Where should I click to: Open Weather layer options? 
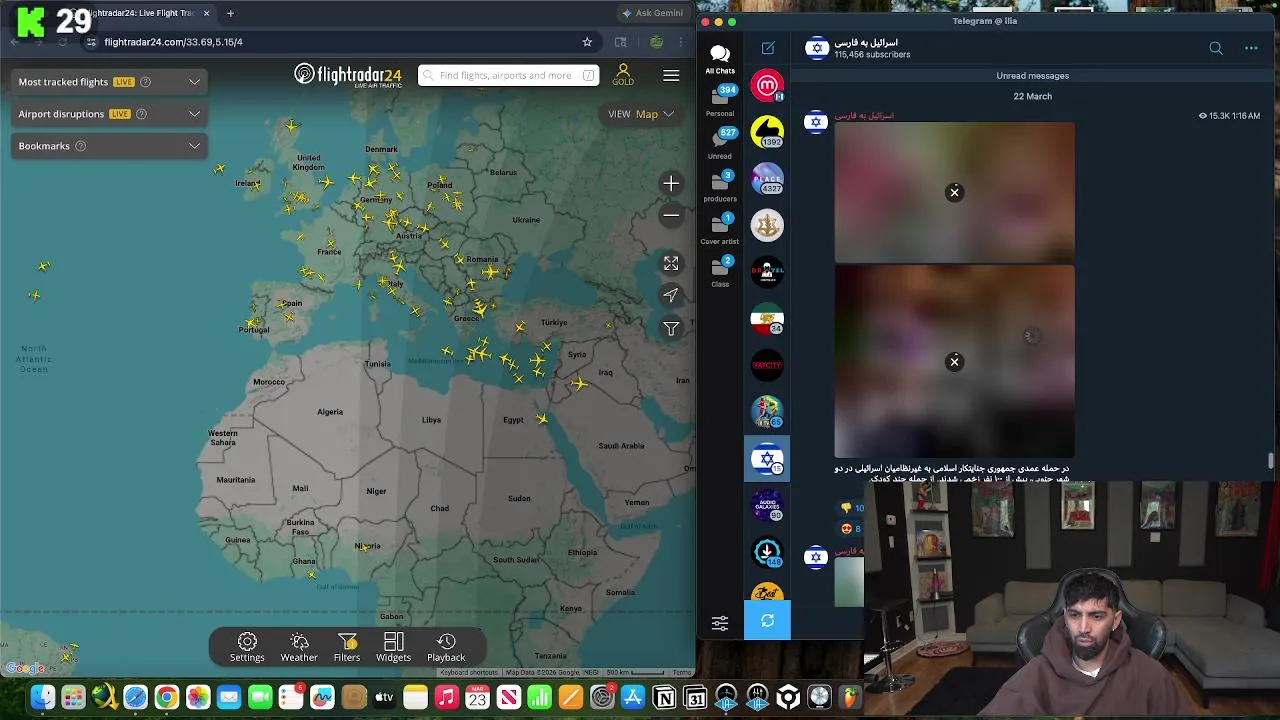(299, 647)
